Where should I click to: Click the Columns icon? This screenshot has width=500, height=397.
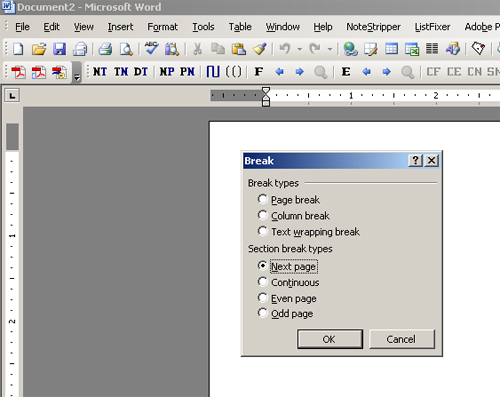tap(432, 49)
